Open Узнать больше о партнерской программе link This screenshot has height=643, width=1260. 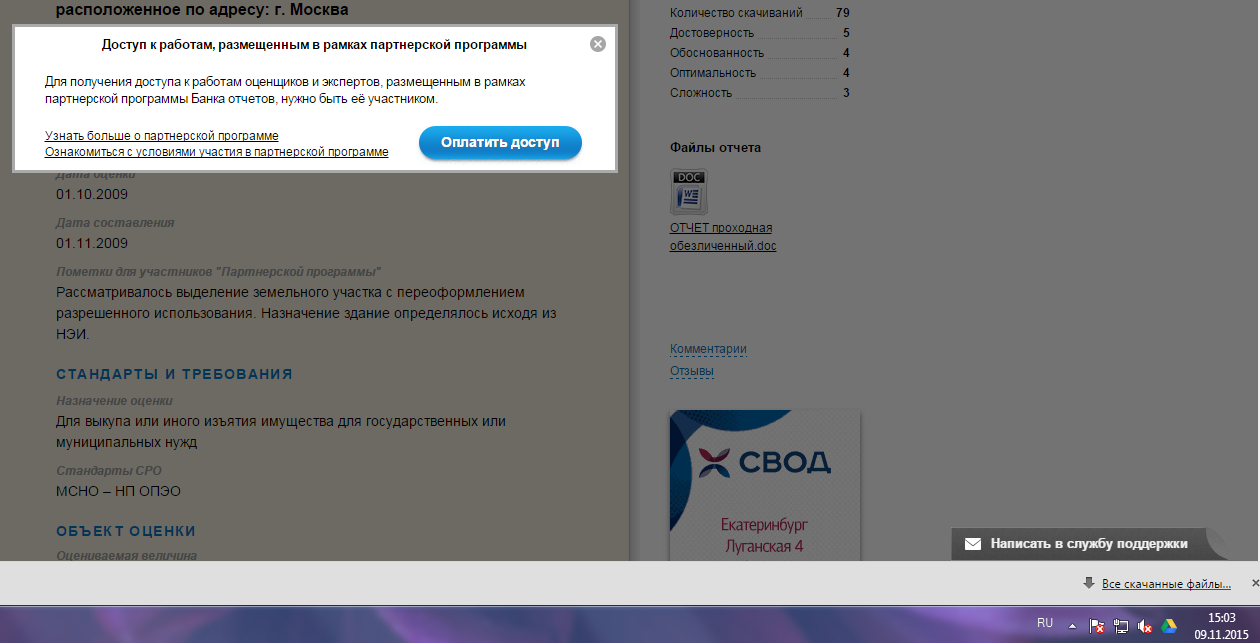161,136
